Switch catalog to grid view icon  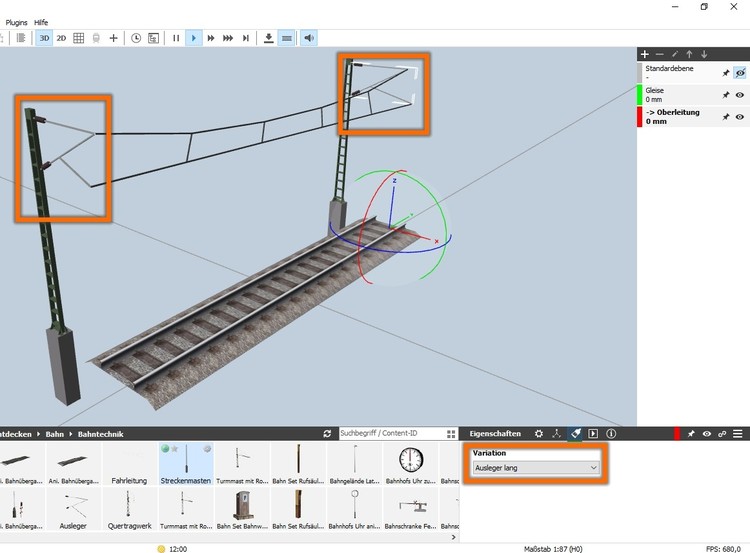click(451, 434)
